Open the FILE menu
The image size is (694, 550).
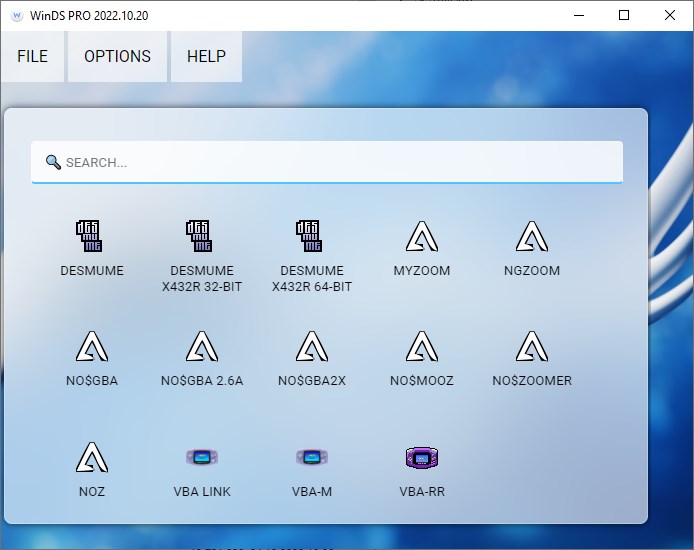pyautogui.click(x=32, y=56)
